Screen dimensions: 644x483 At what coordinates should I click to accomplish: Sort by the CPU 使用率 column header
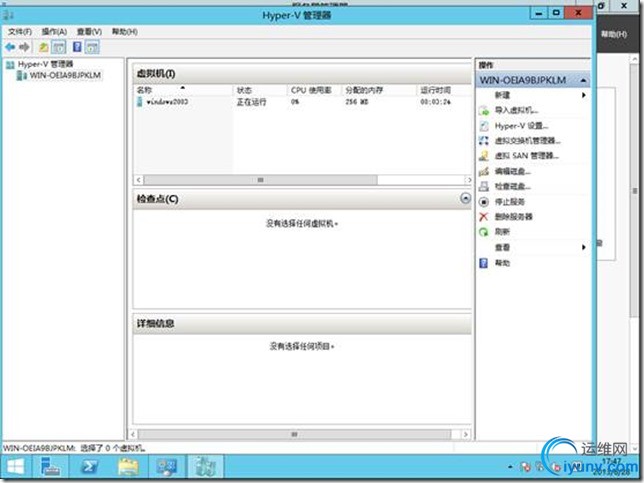pyautogui.click(x=314, y=90)
